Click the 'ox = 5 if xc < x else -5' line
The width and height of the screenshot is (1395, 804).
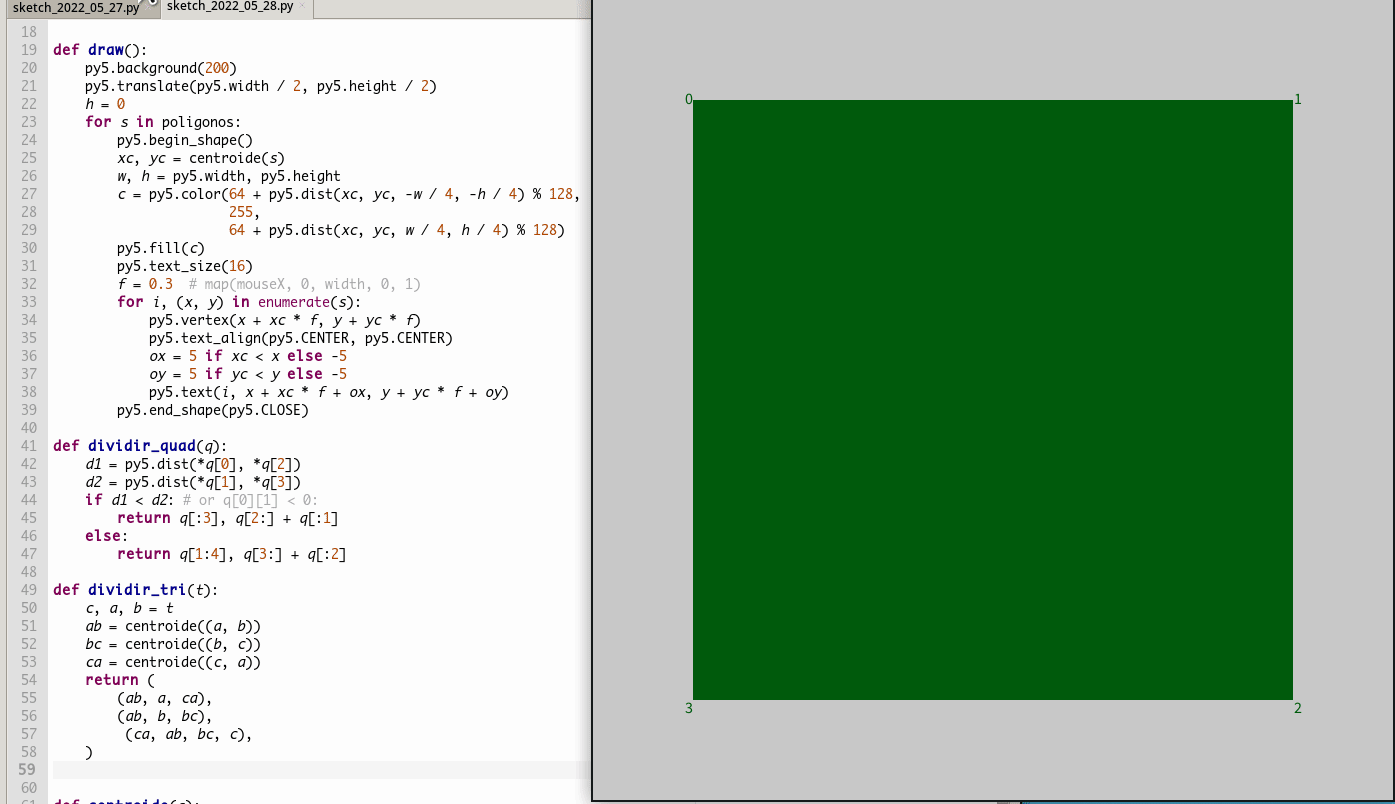248,356
